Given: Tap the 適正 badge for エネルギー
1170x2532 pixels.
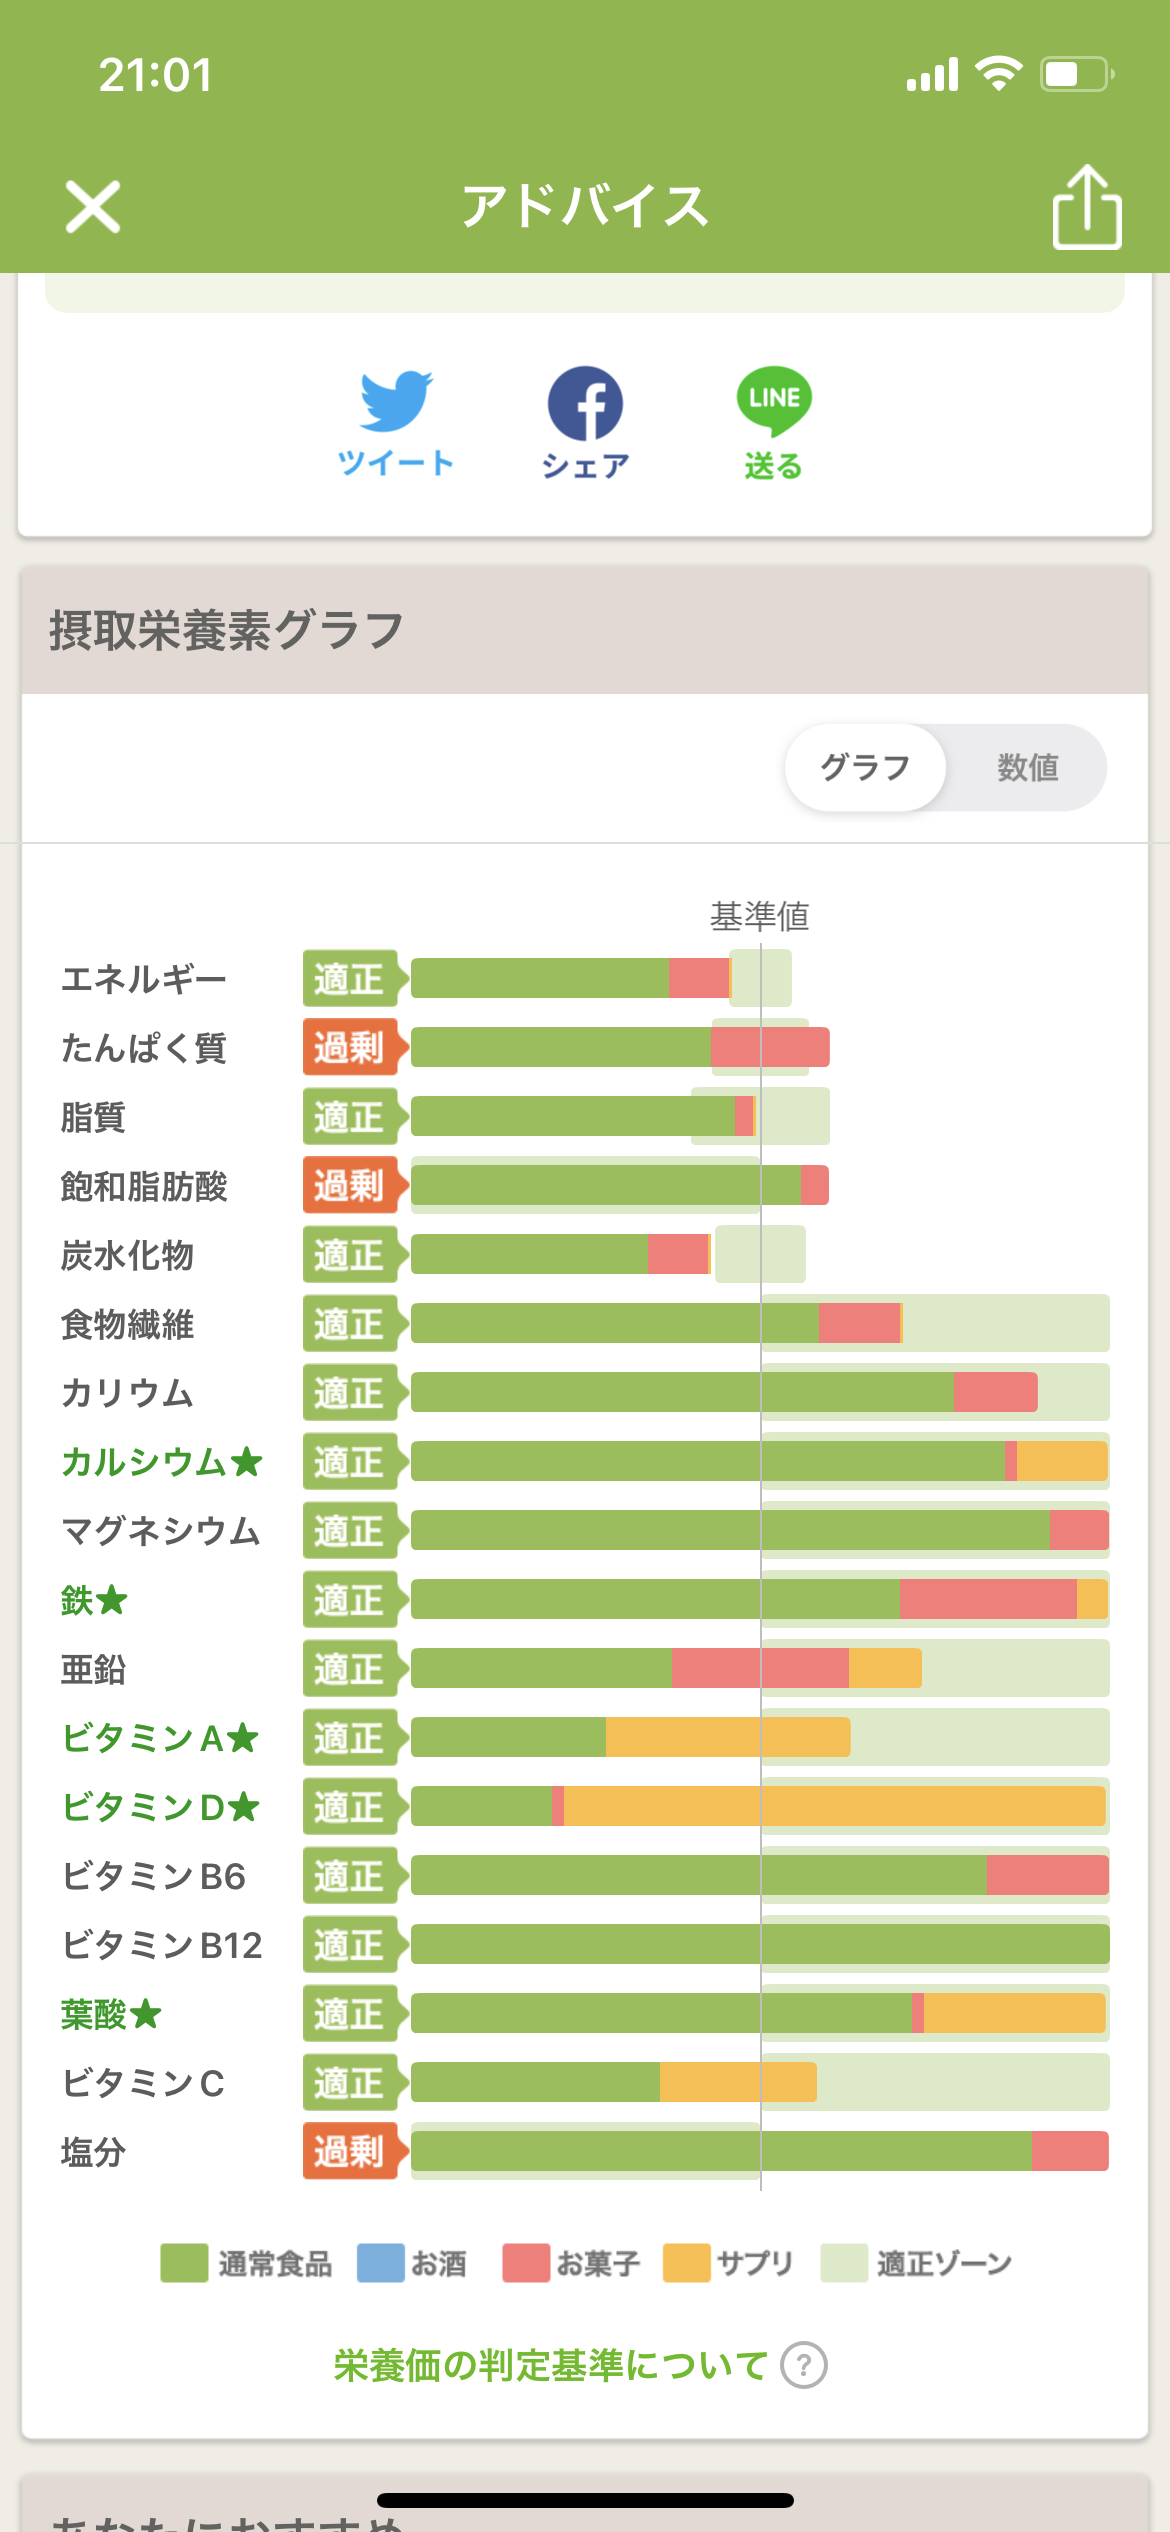Looking at the screenshot, I should pos(350,978).
